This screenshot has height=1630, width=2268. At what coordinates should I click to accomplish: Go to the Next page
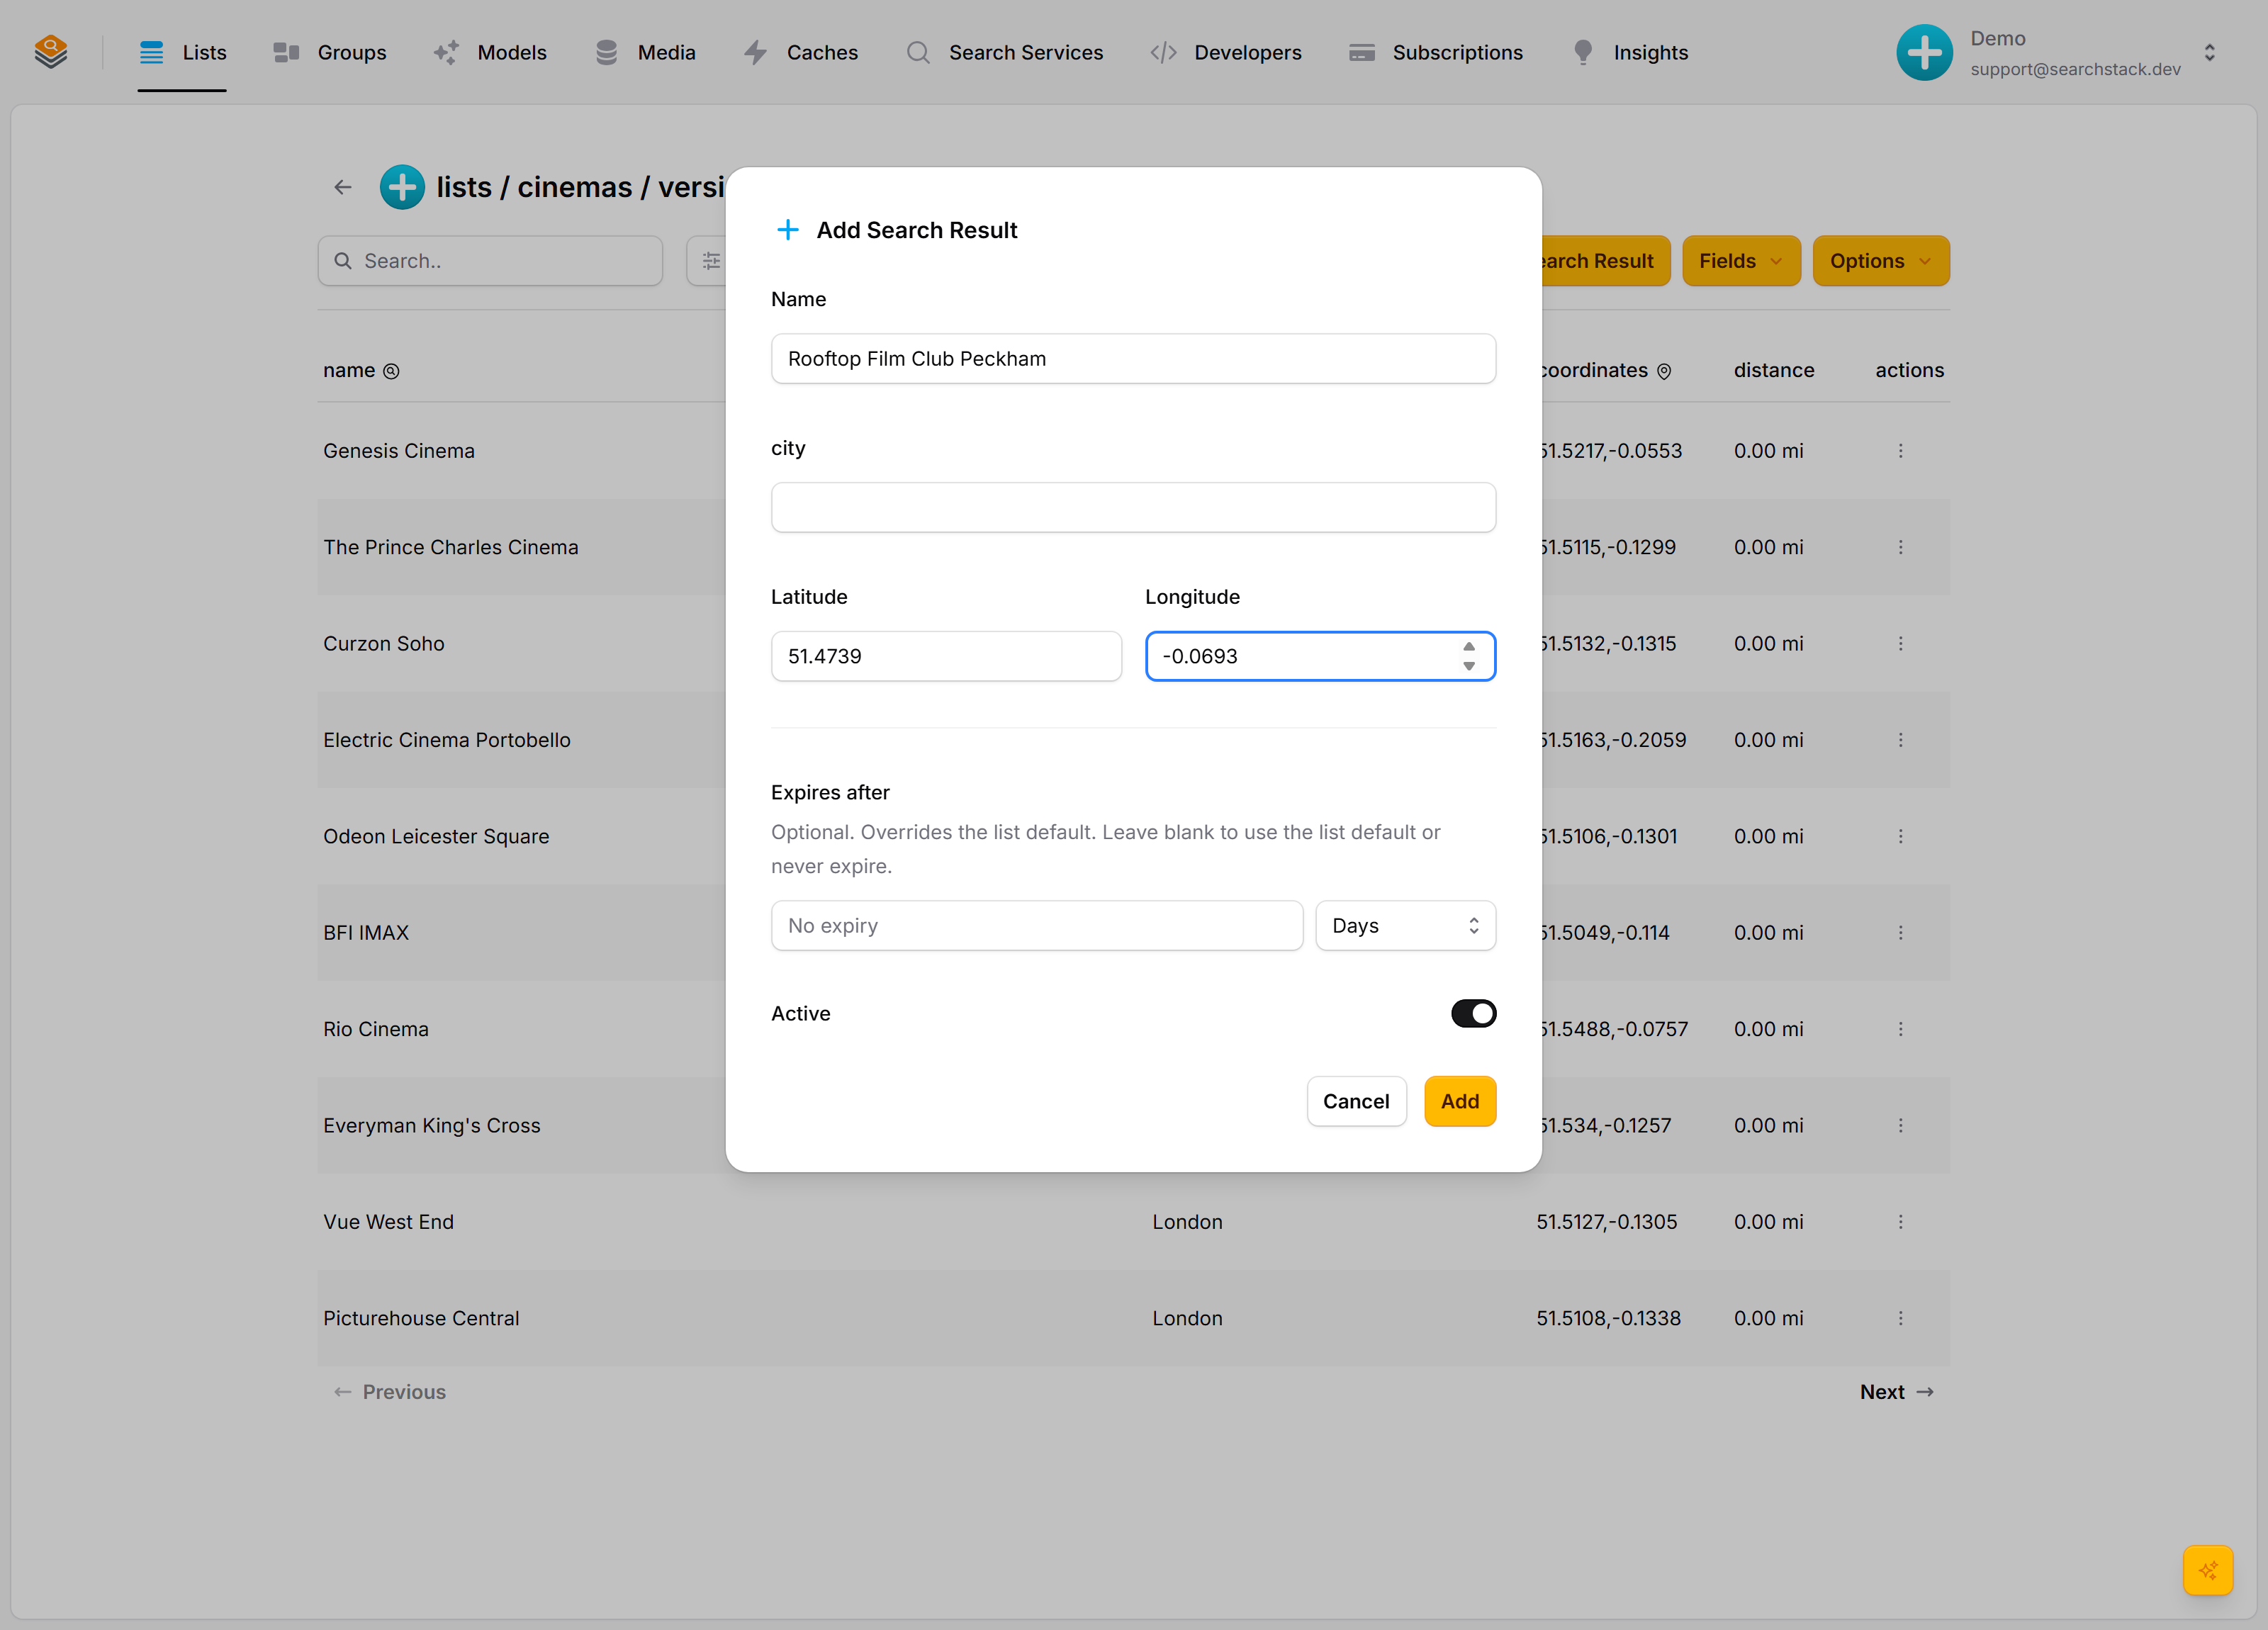[1897, 1392]
